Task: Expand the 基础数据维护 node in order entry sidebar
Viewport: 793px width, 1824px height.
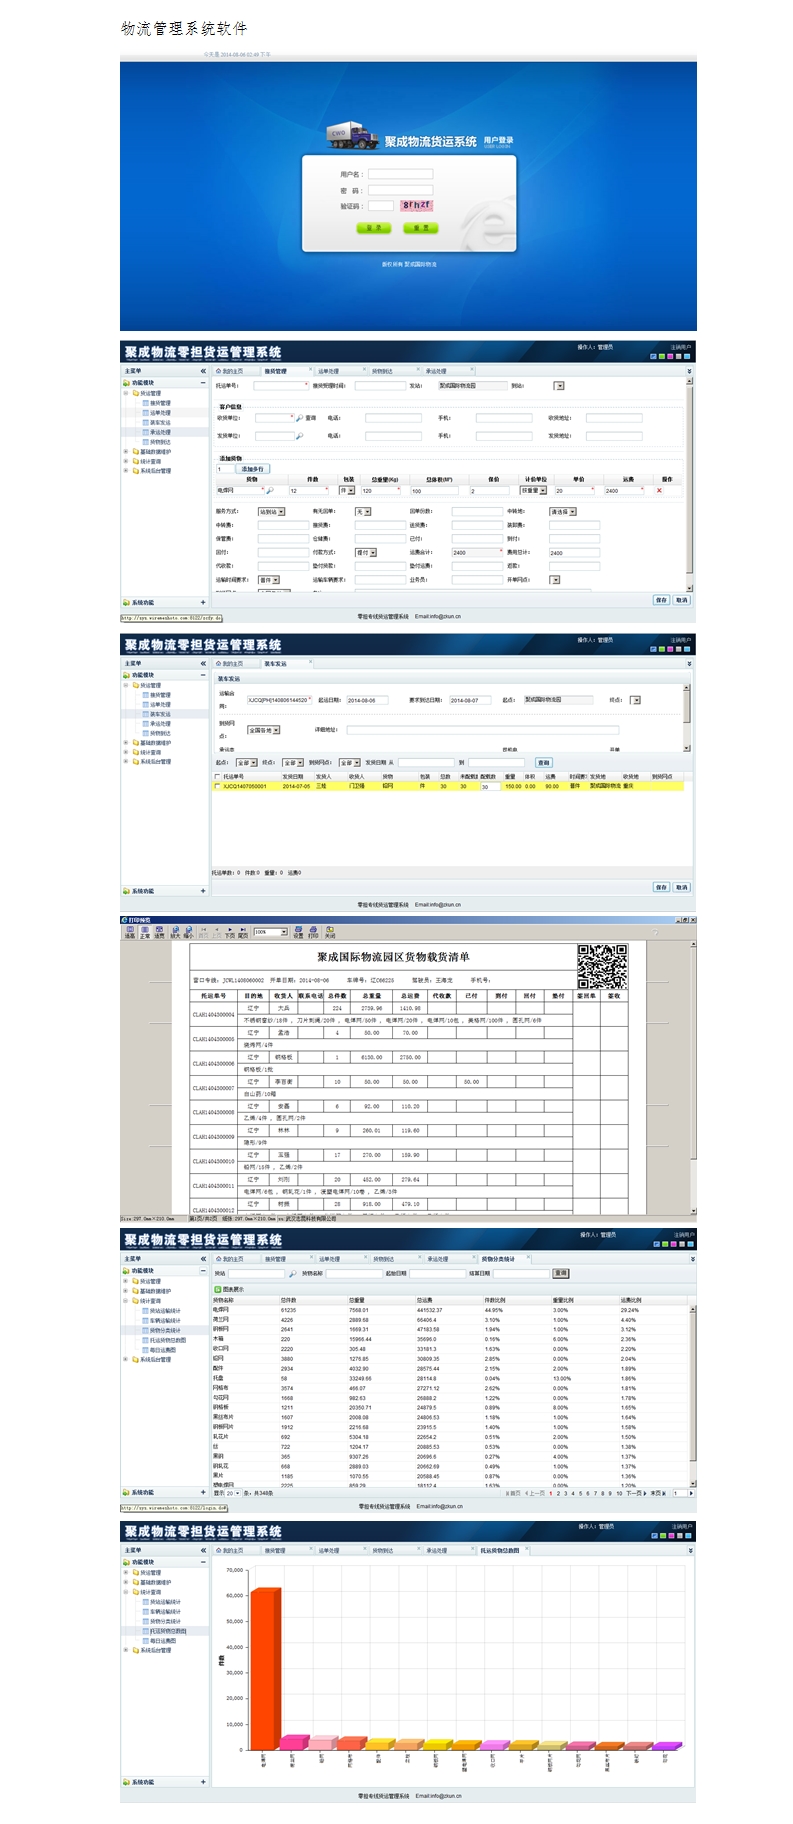Action: (126, 452)
